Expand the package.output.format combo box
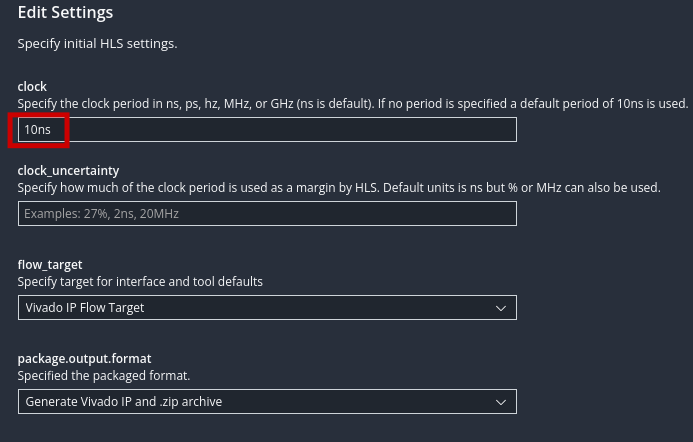Screen dimensions: 693x442 (267, 401)
